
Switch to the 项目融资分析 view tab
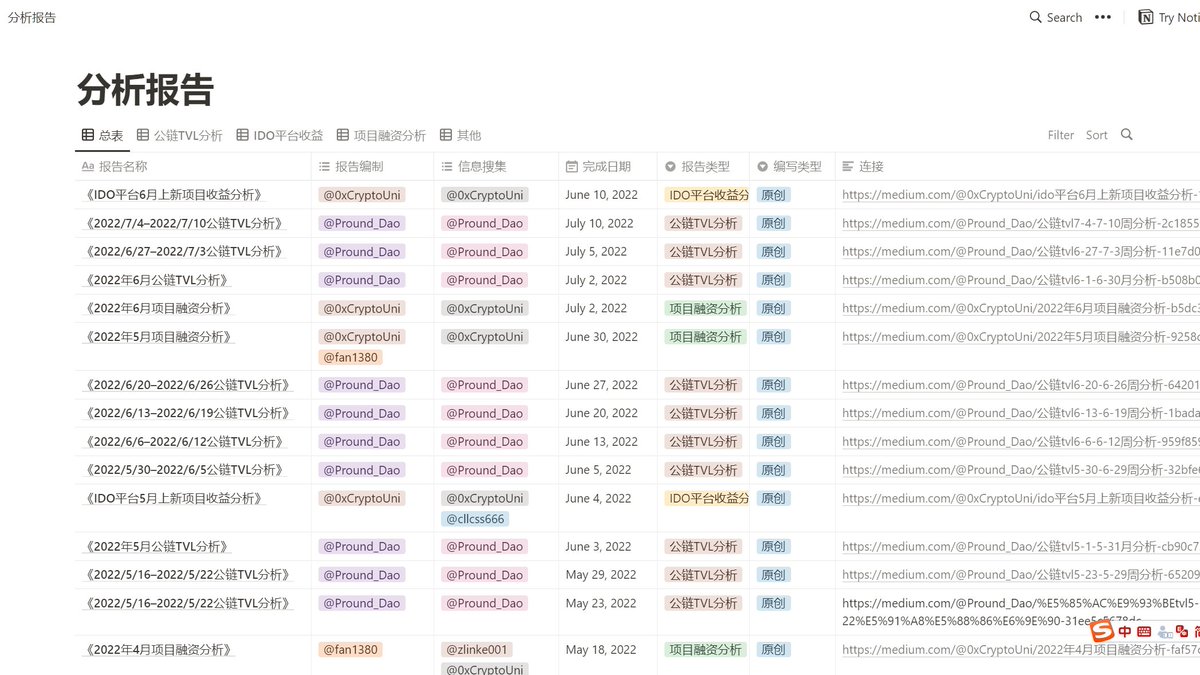(381, 135)
